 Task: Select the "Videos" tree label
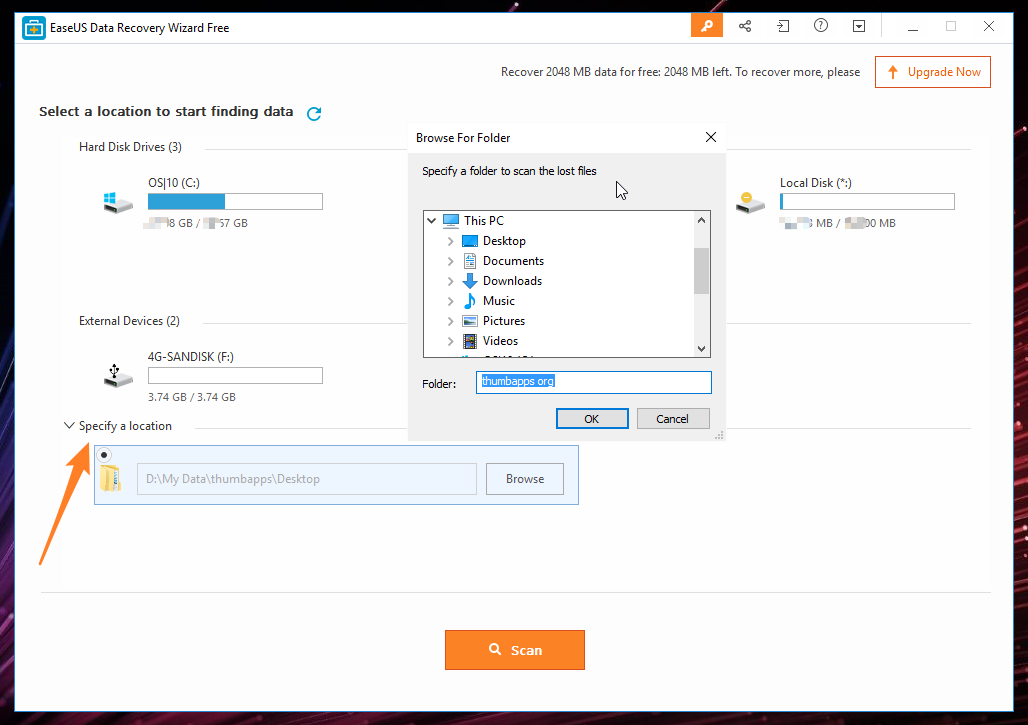[x=500, y=341]
